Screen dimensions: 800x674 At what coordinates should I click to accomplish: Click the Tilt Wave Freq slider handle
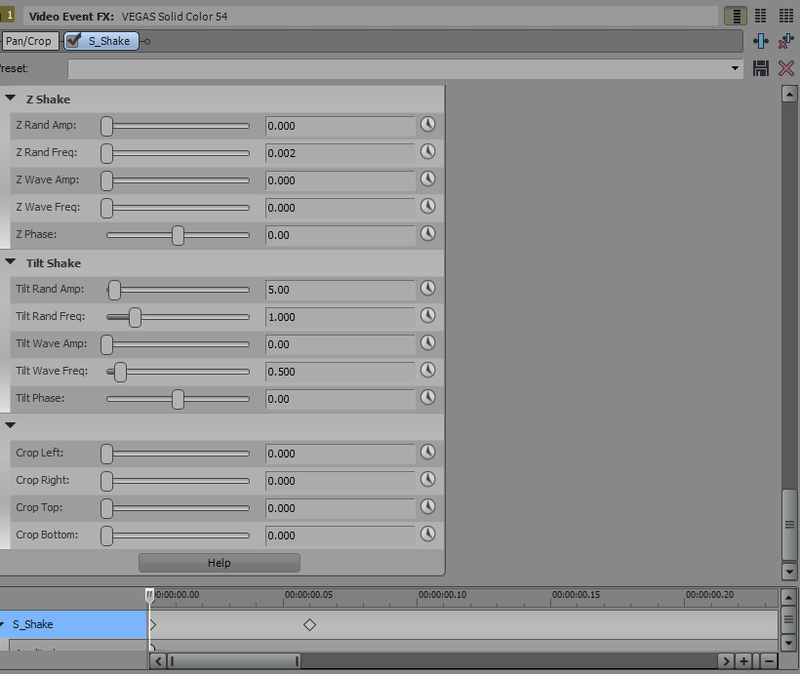(x=120, y=372)
